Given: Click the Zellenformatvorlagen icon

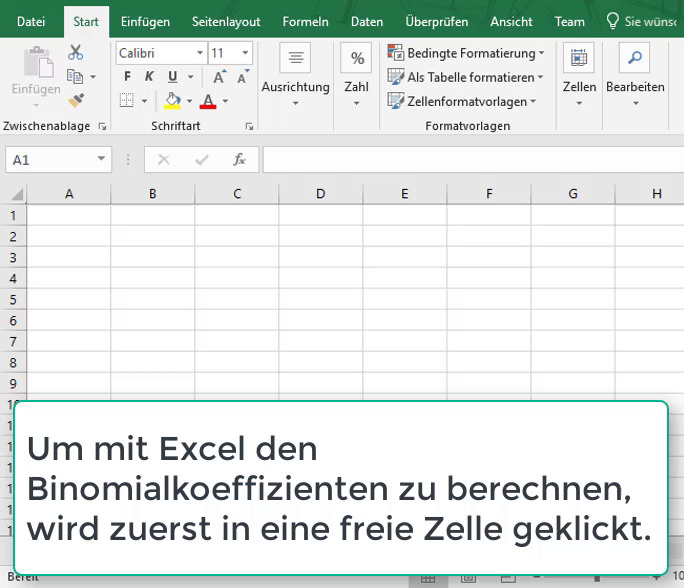Looking at the screenshot, I should [396, 101].
